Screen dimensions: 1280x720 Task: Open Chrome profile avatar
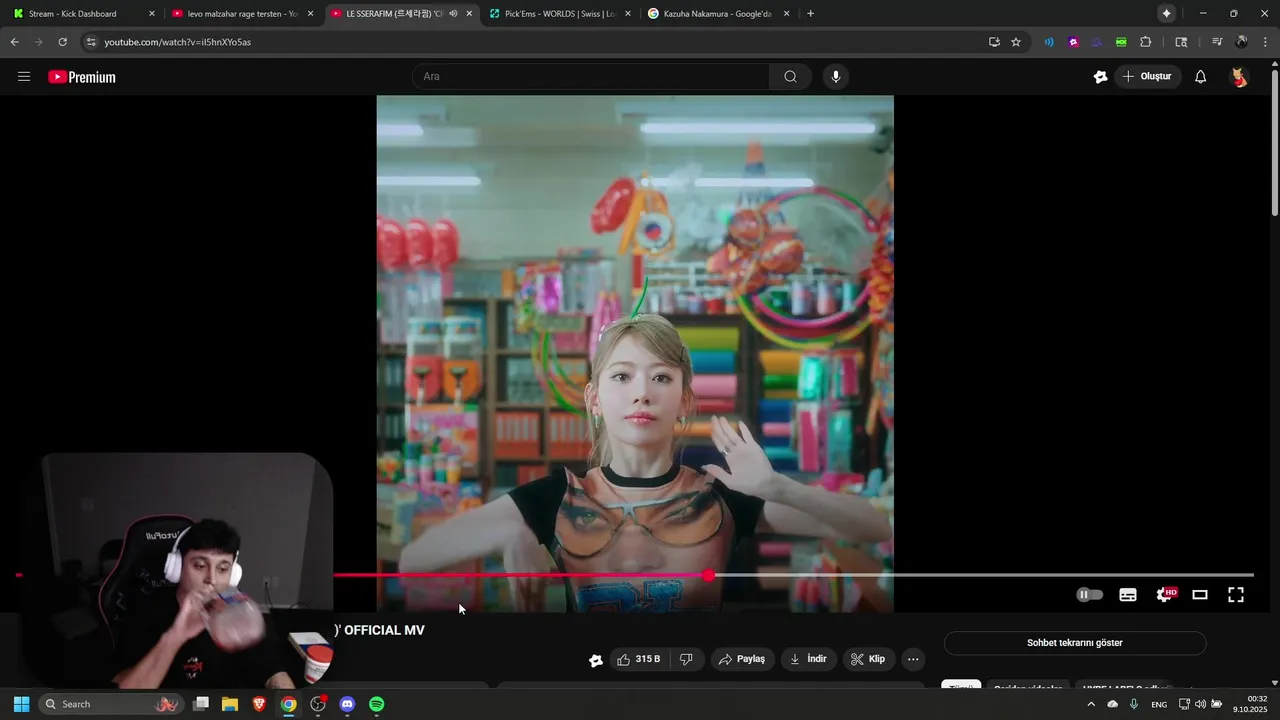pyautogui.click(x=1241, y=42)
